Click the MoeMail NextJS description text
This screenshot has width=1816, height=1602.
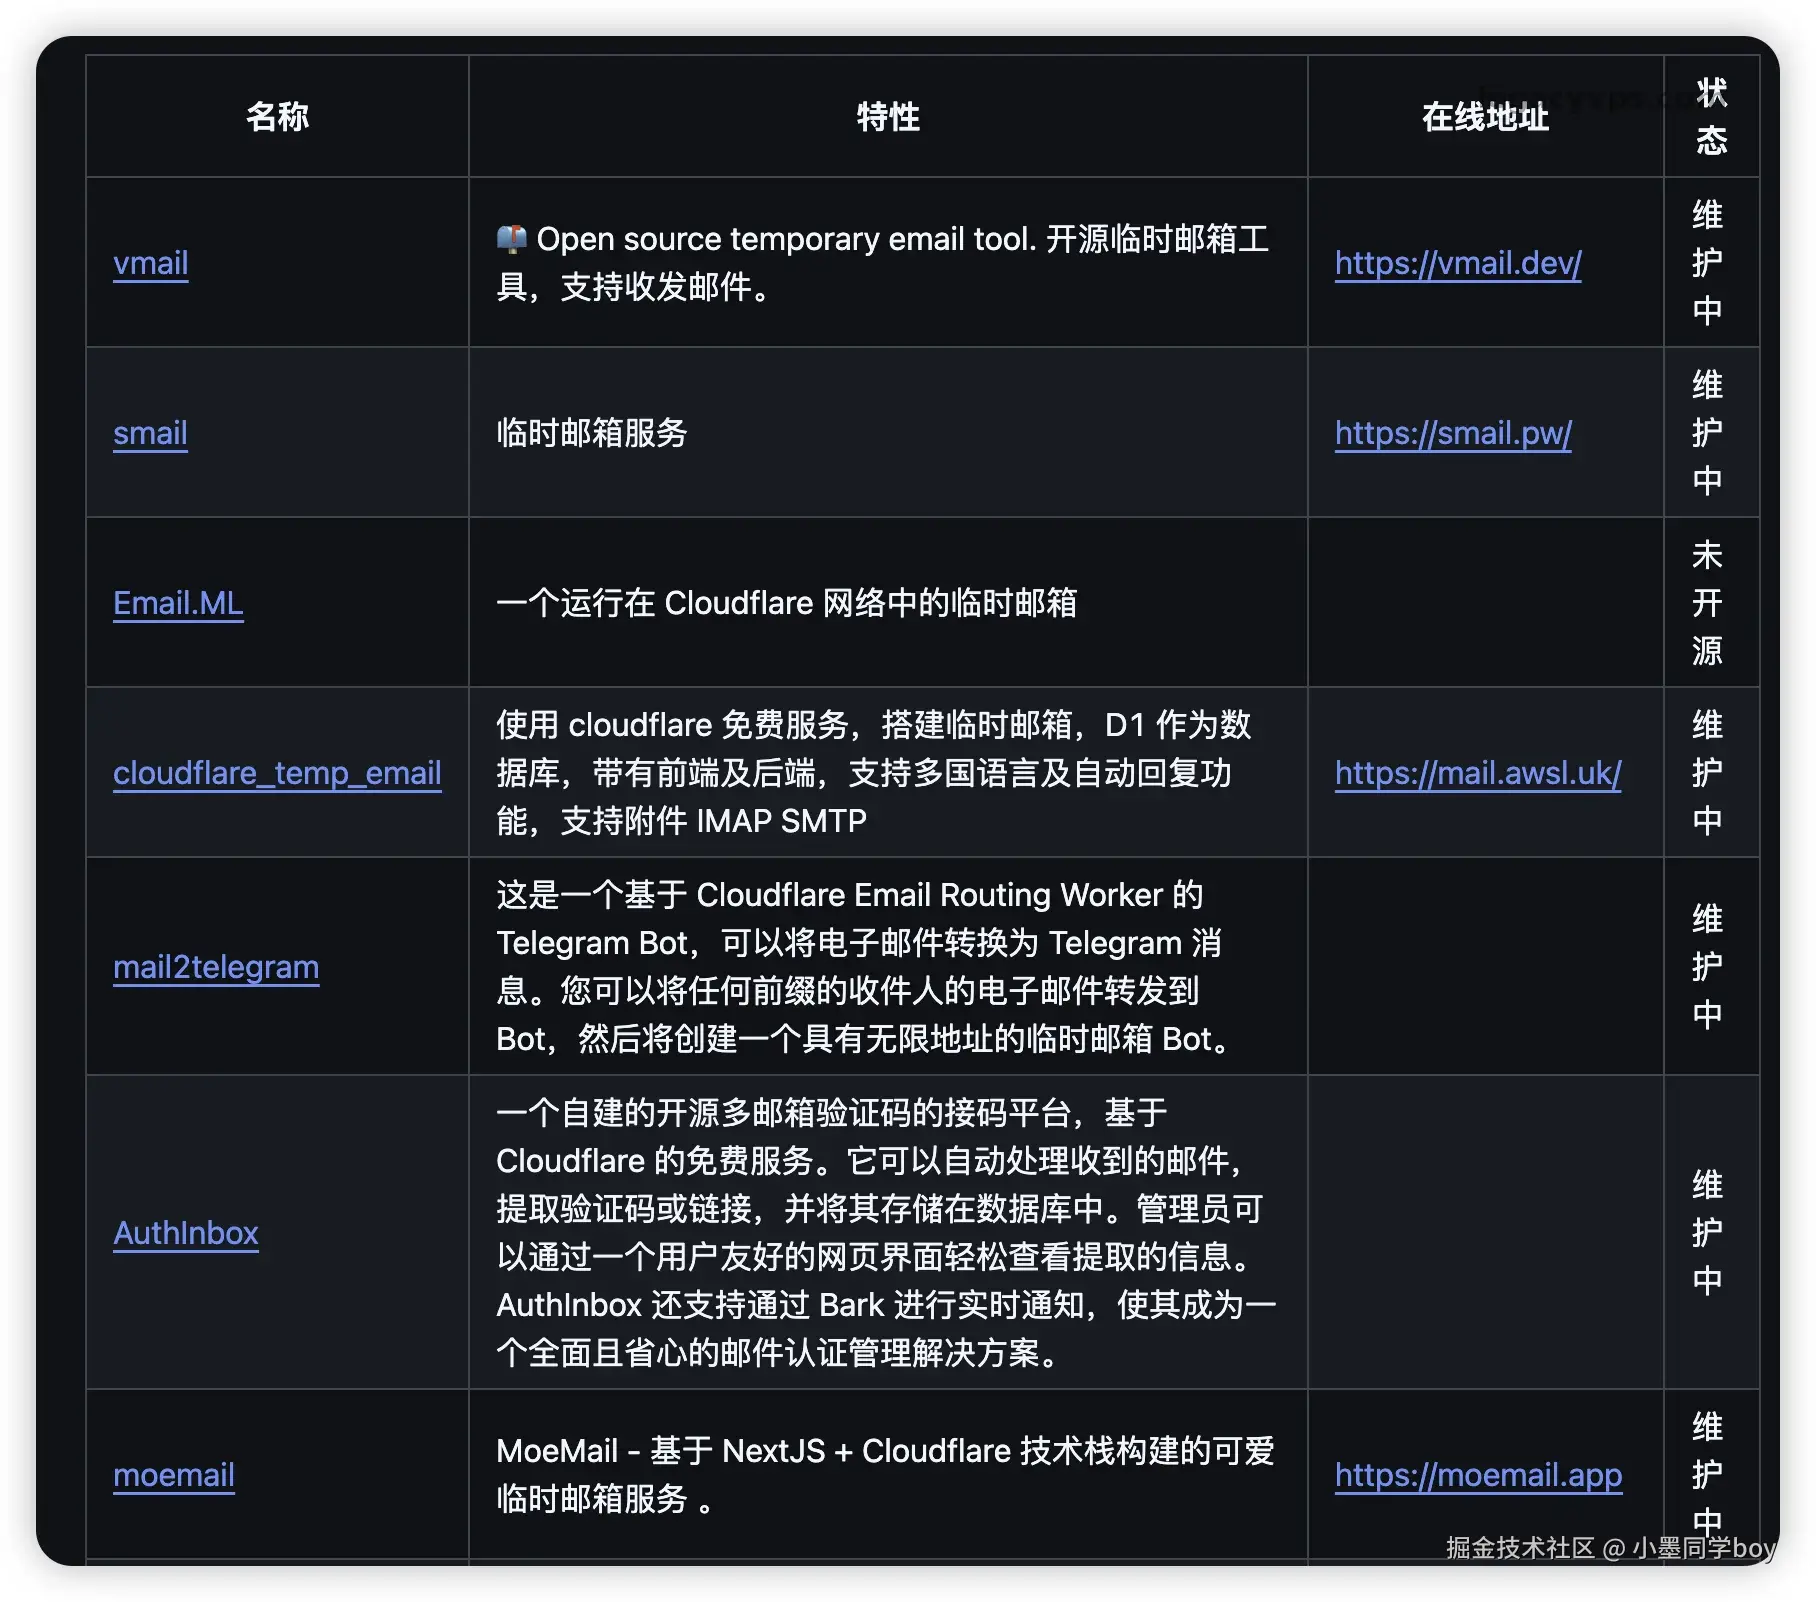(x=885, y=1475)
